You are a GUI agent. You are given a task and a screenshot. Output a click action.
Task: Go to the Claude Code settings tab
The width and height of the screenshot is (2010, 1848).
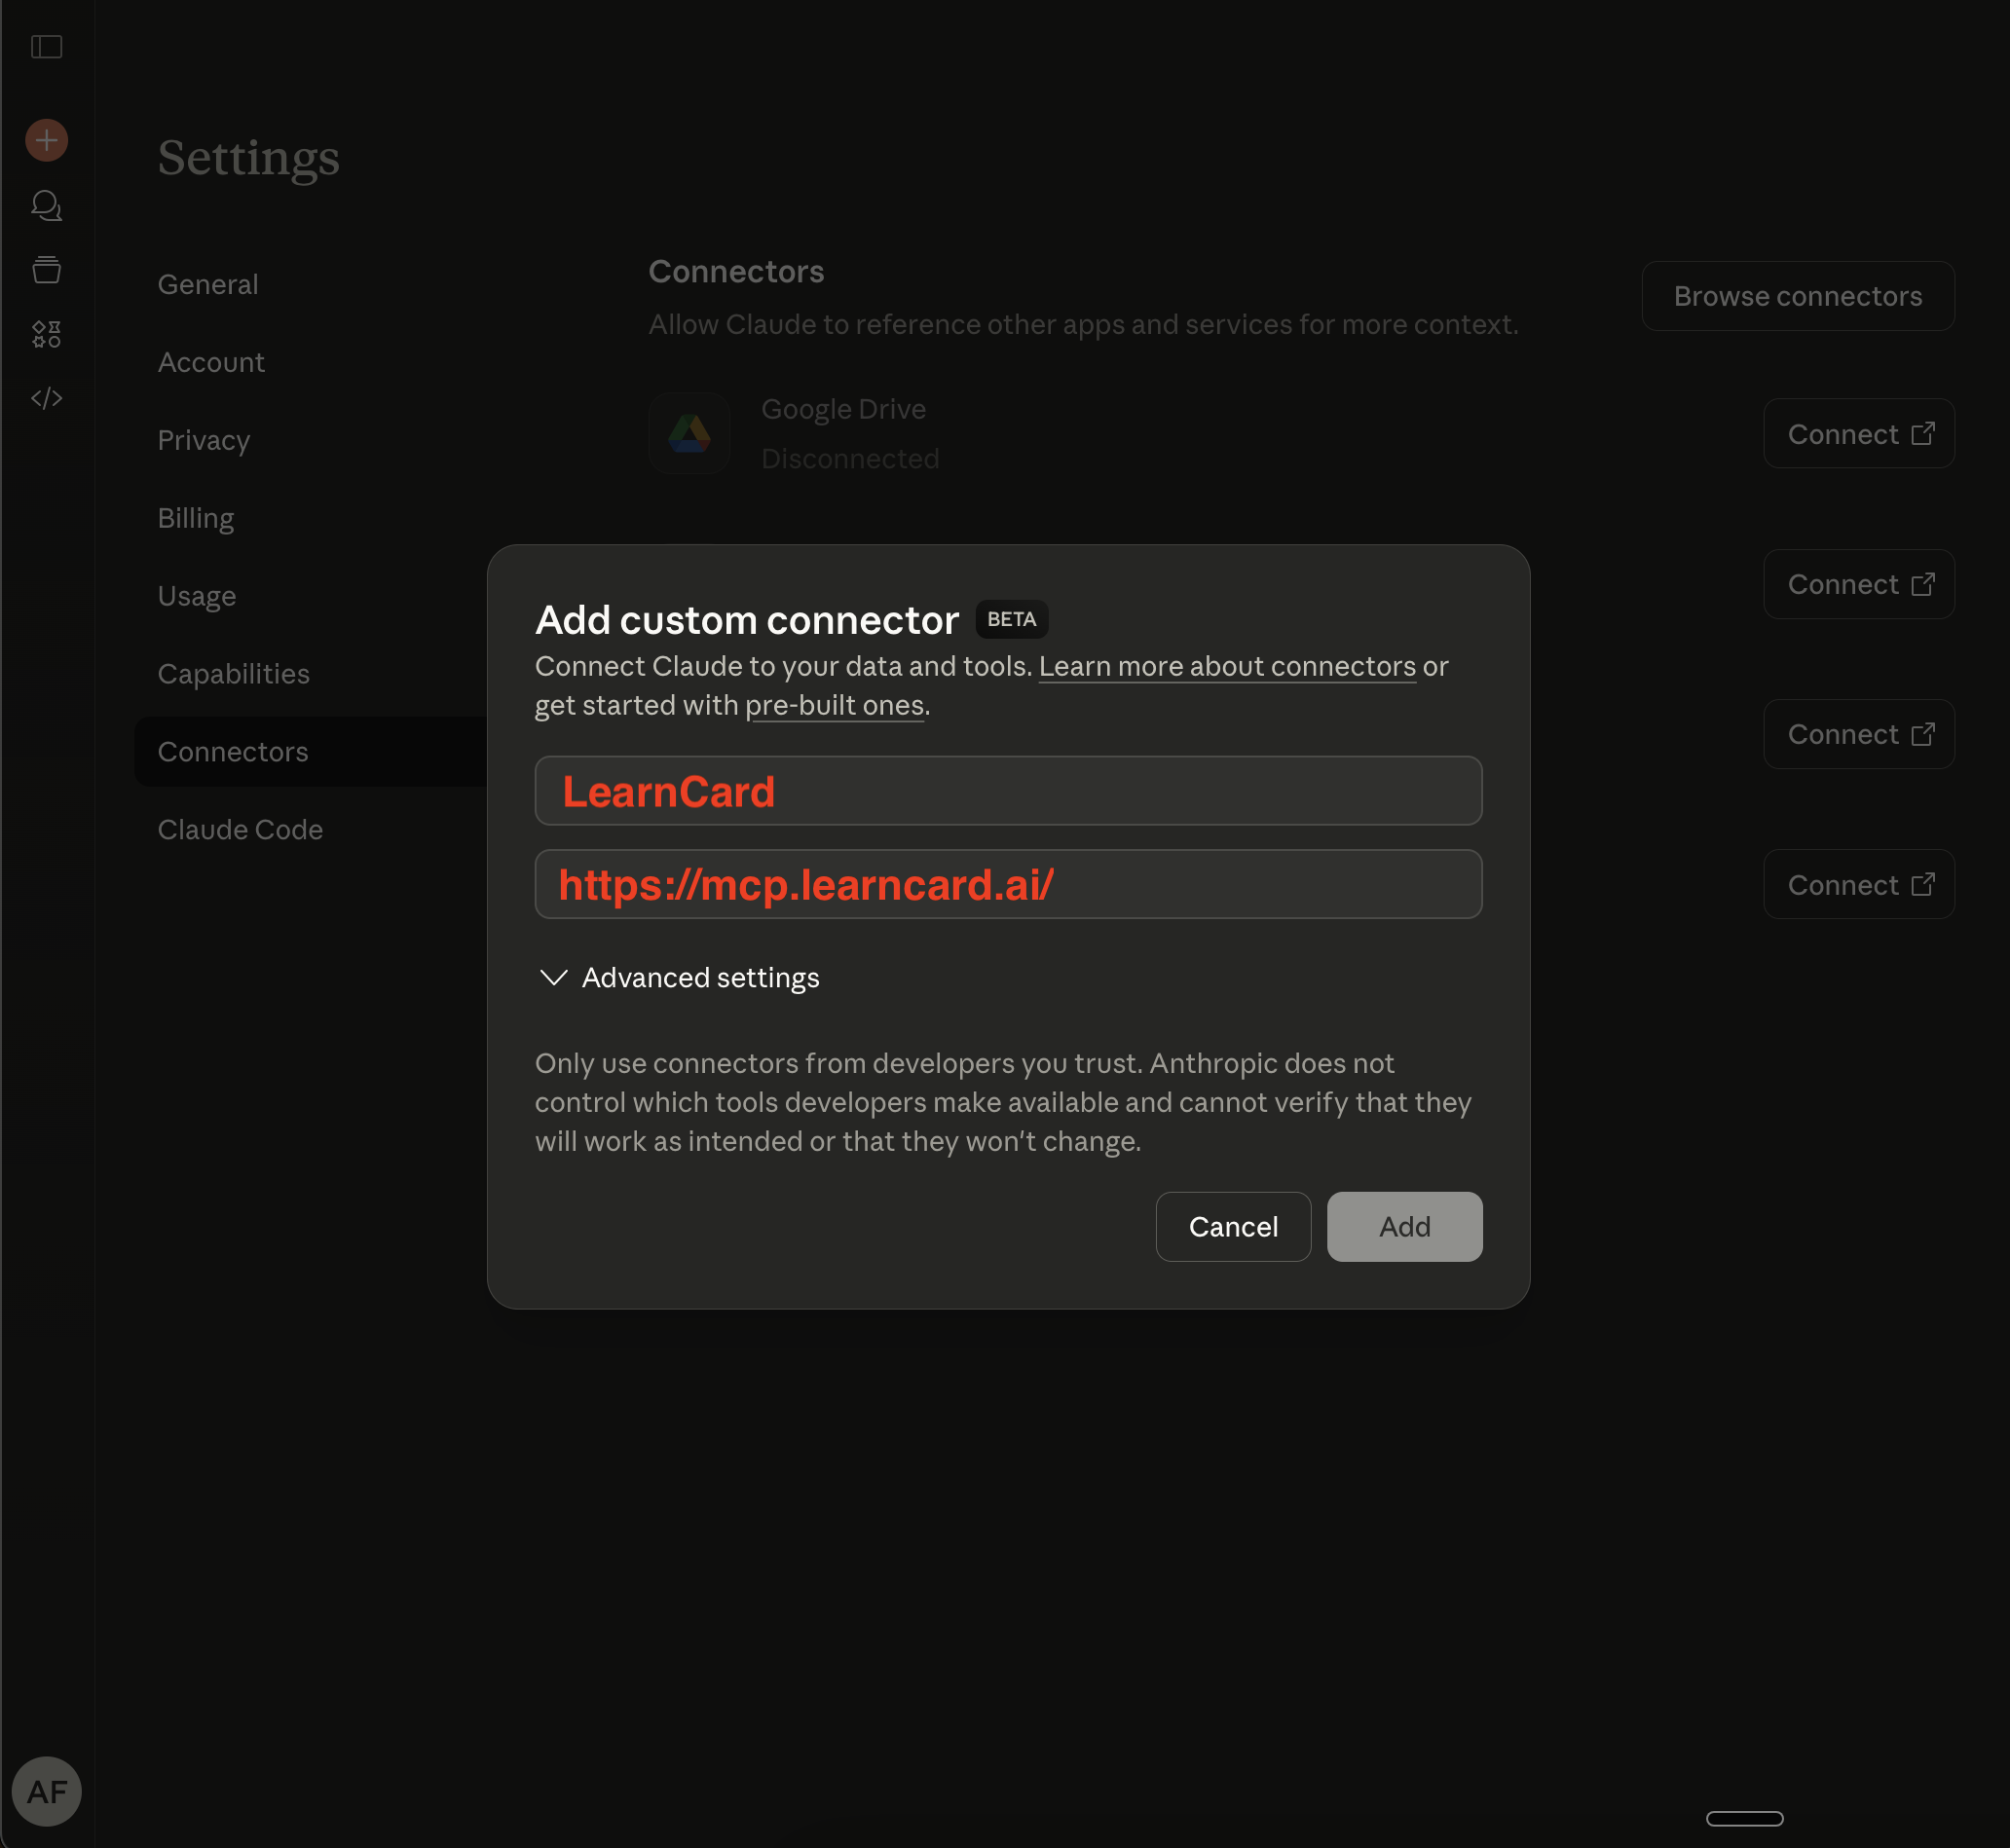pyautogui.click(x=240, y=830)
